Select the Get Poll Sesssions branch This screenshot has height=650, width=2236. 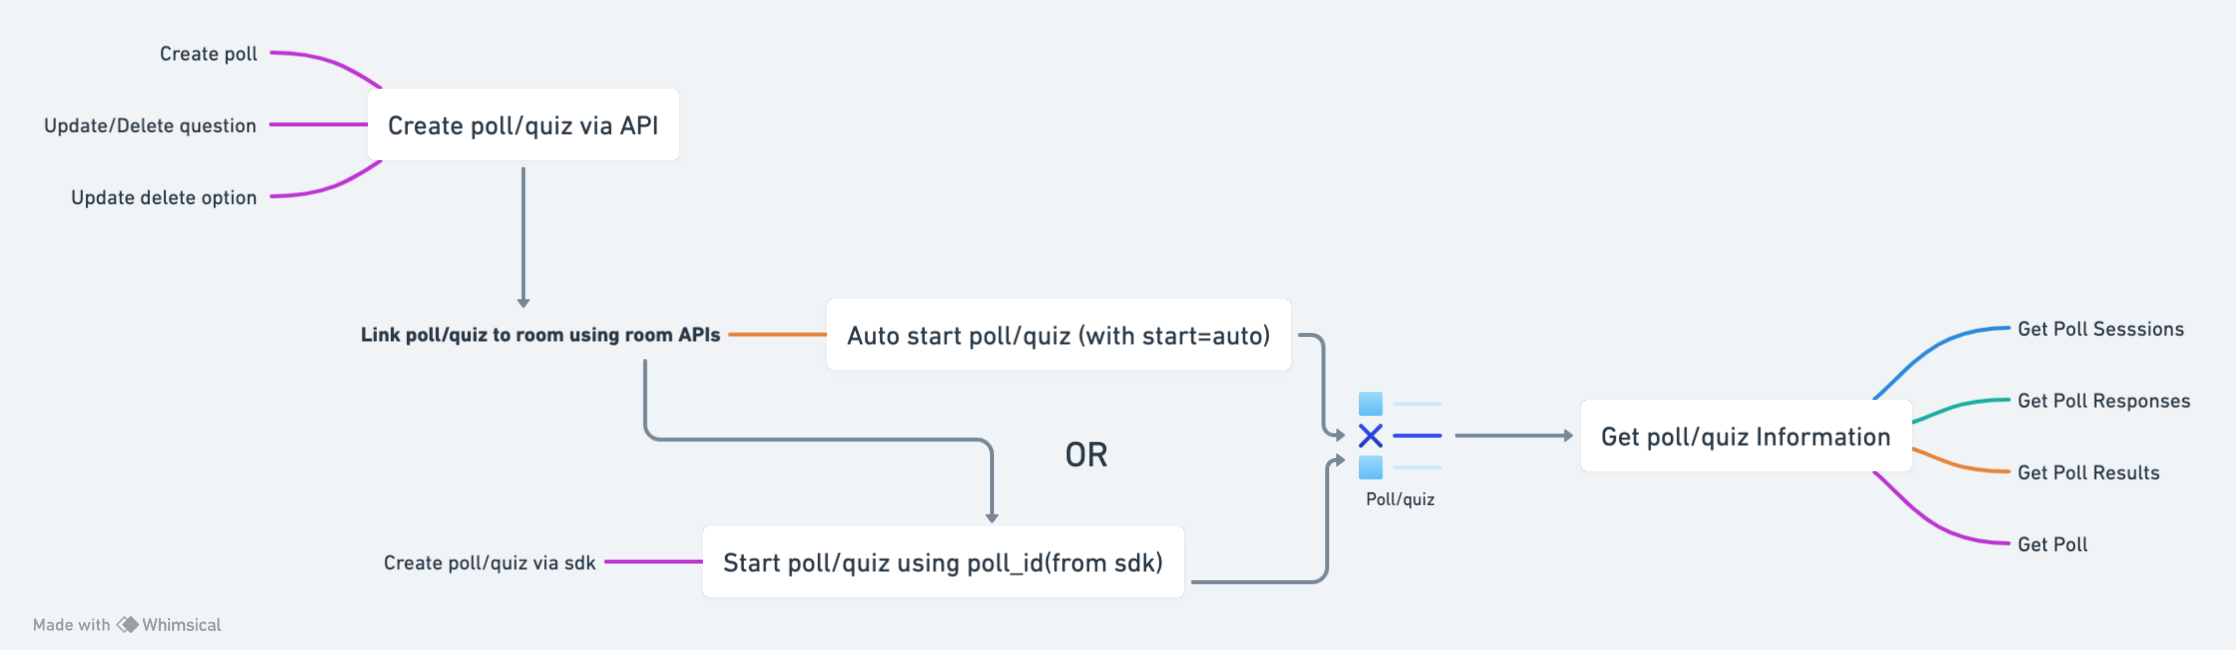[2100, 329]
